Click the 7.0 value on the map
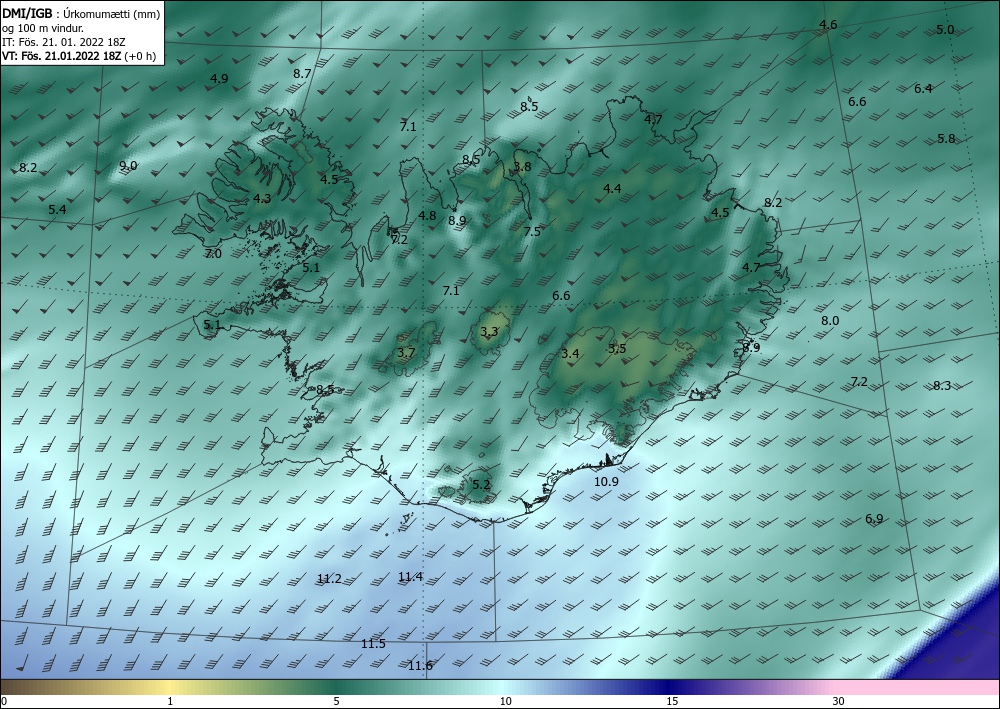The height and width of the screenshot is (709, 1000). tap(213, 254)
